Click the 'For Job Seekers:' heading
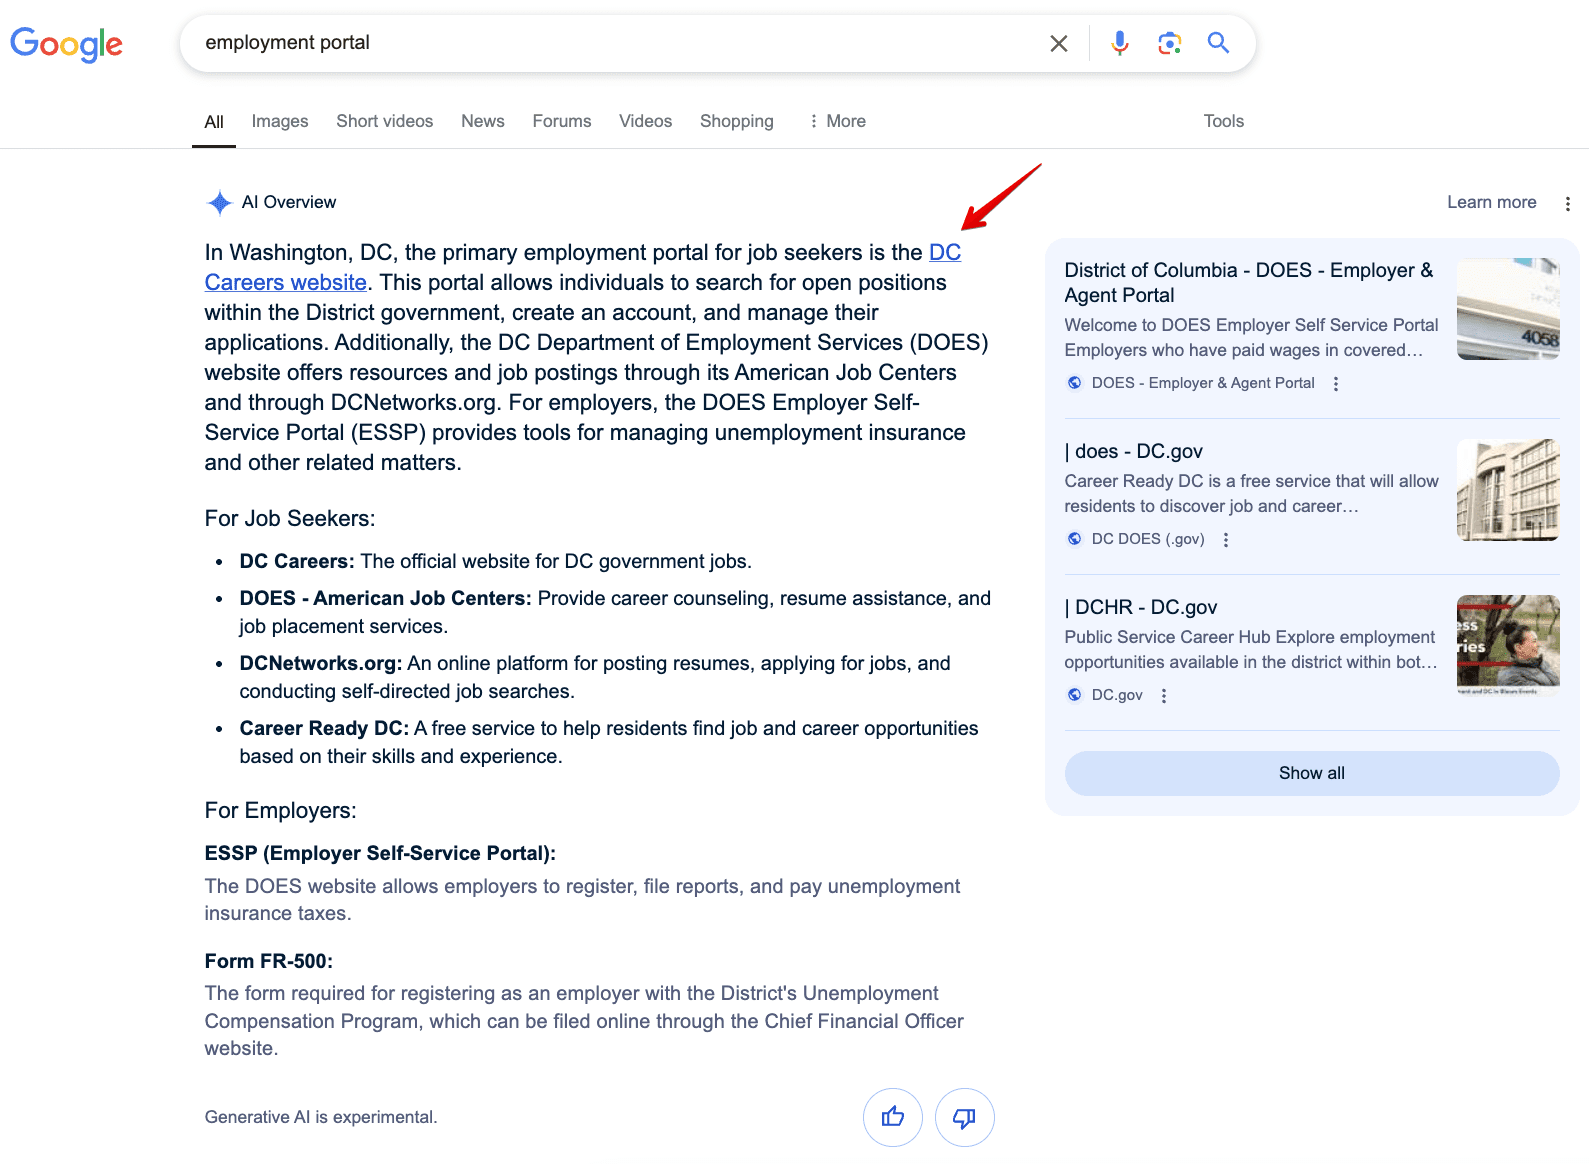Viewport: 1589px width, 1164px height. (290, 518)
